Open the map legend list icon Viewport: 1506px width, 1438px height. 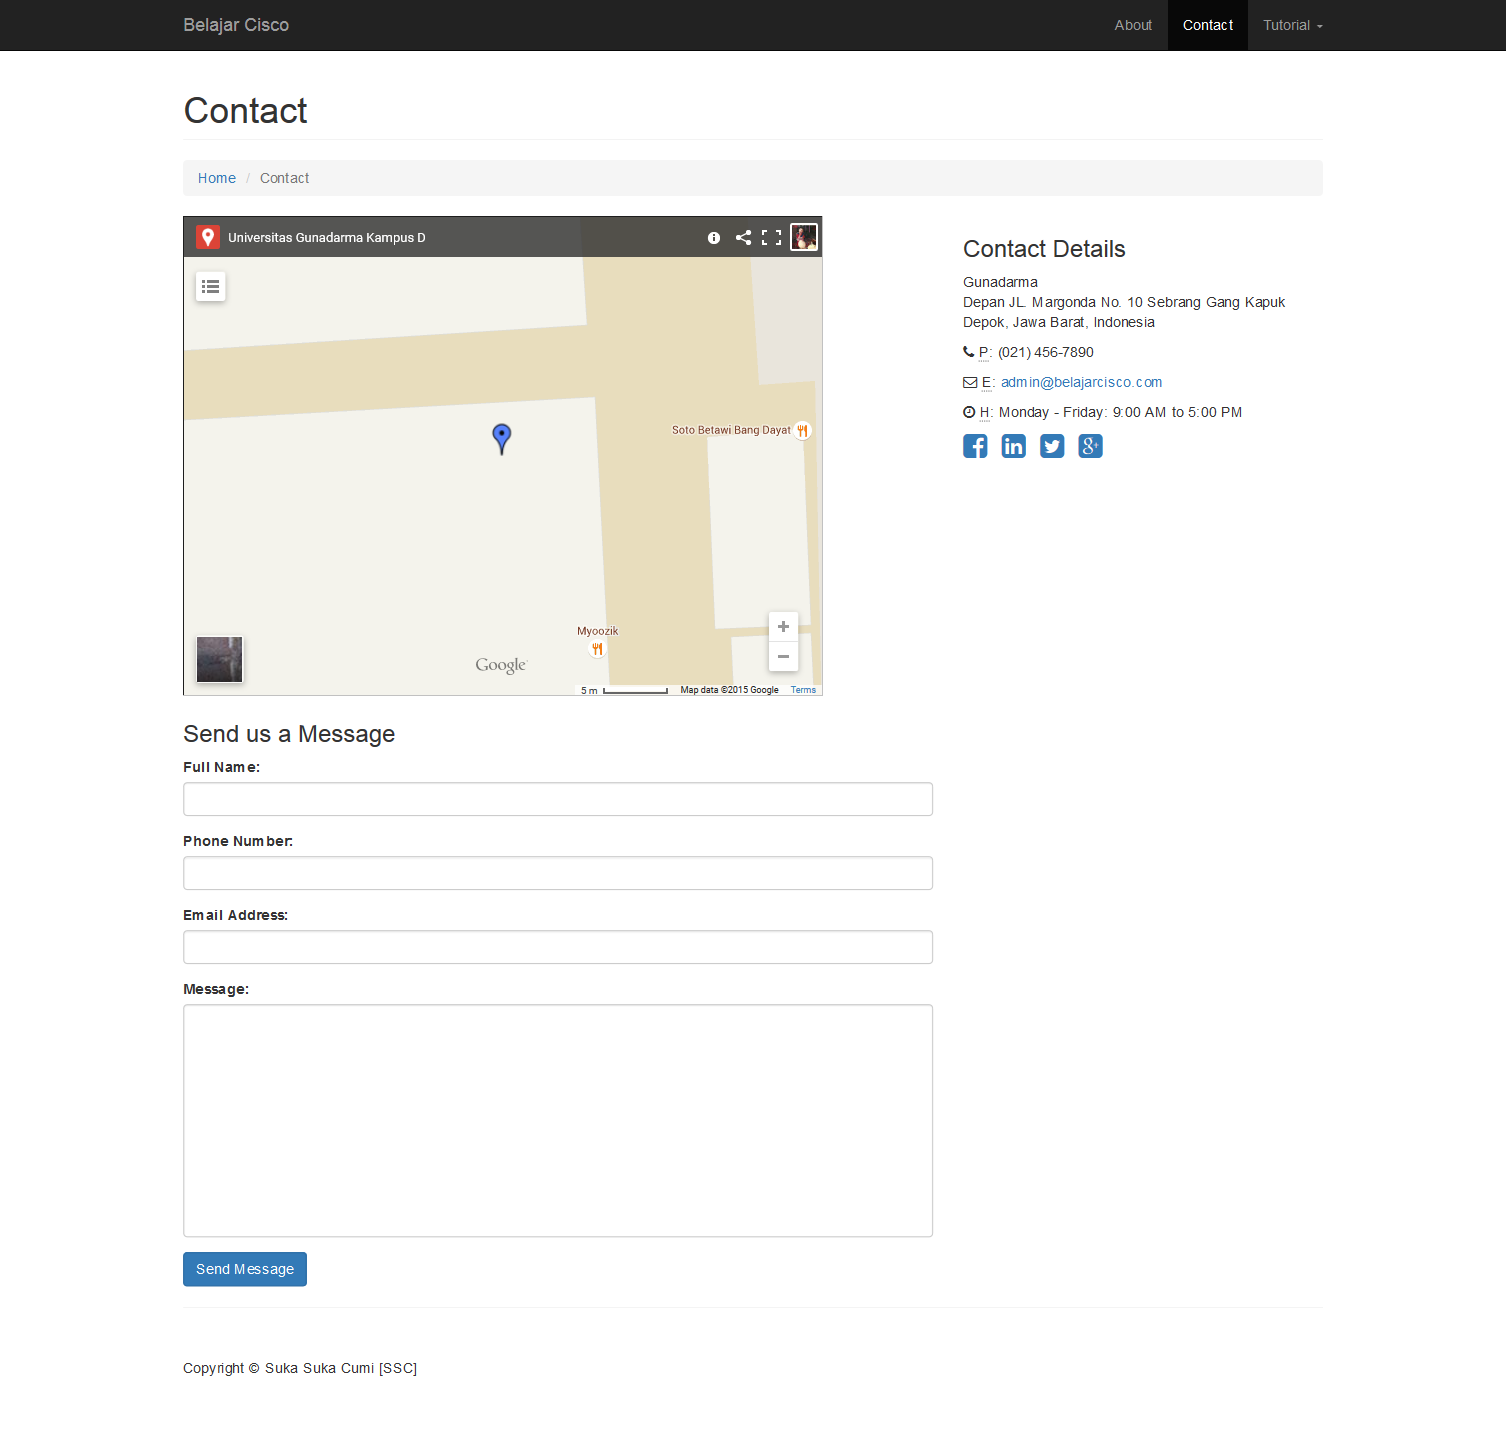[210, 287]
